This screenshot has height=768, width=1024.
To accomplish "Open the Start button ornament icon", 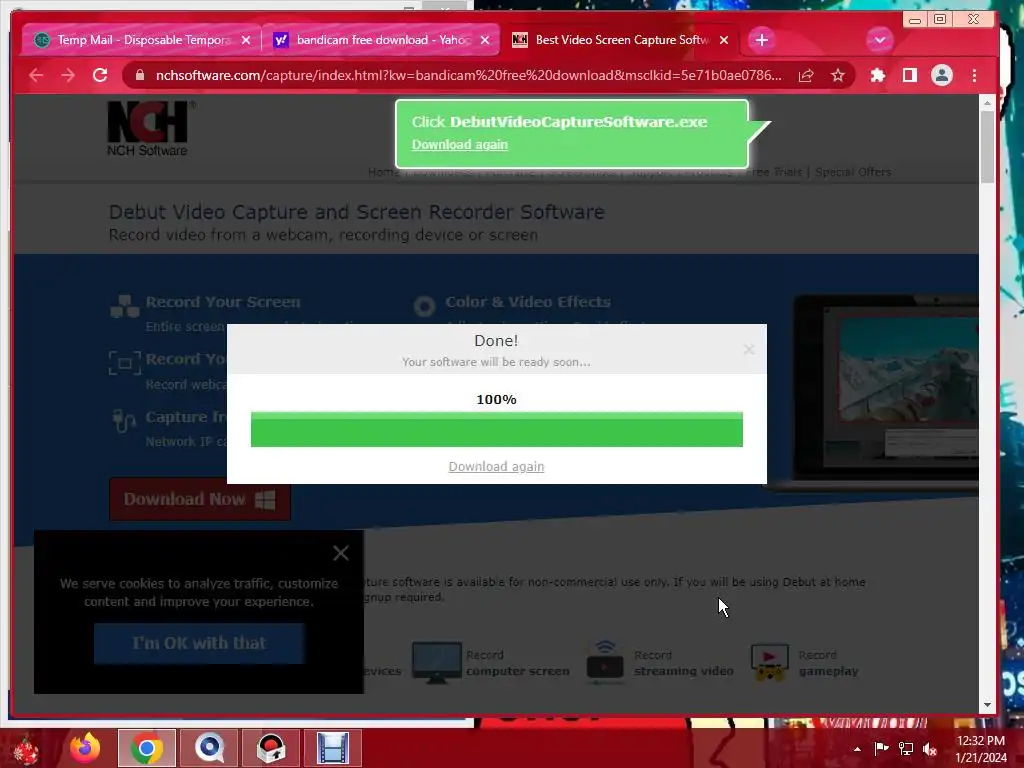I will [x=26, y=749].
